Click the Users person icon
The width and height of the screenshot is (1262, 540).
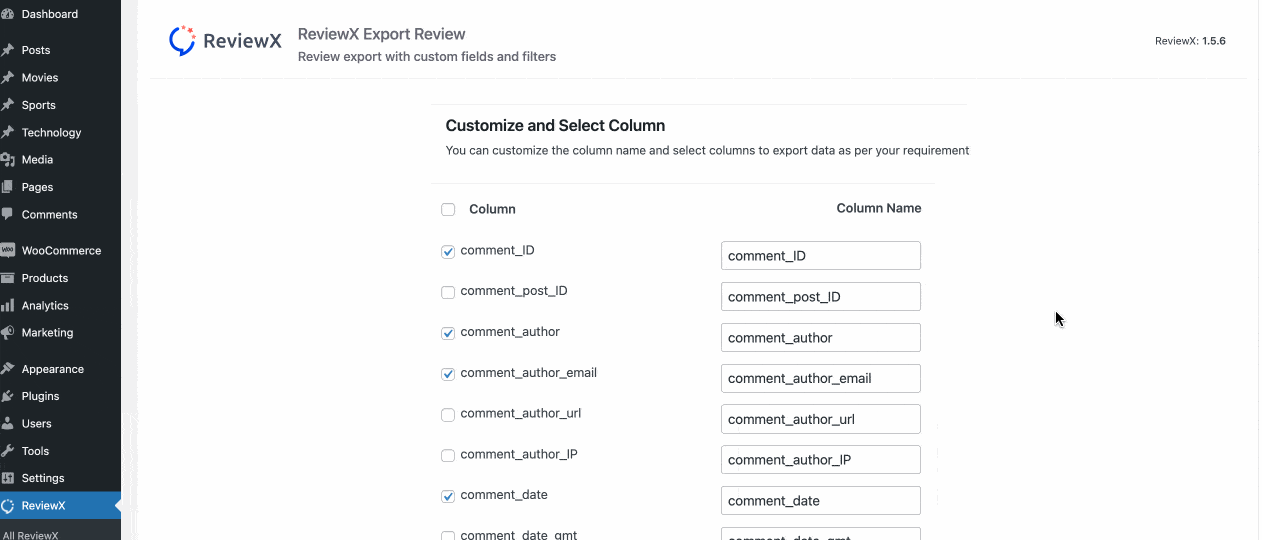[8, 423]
